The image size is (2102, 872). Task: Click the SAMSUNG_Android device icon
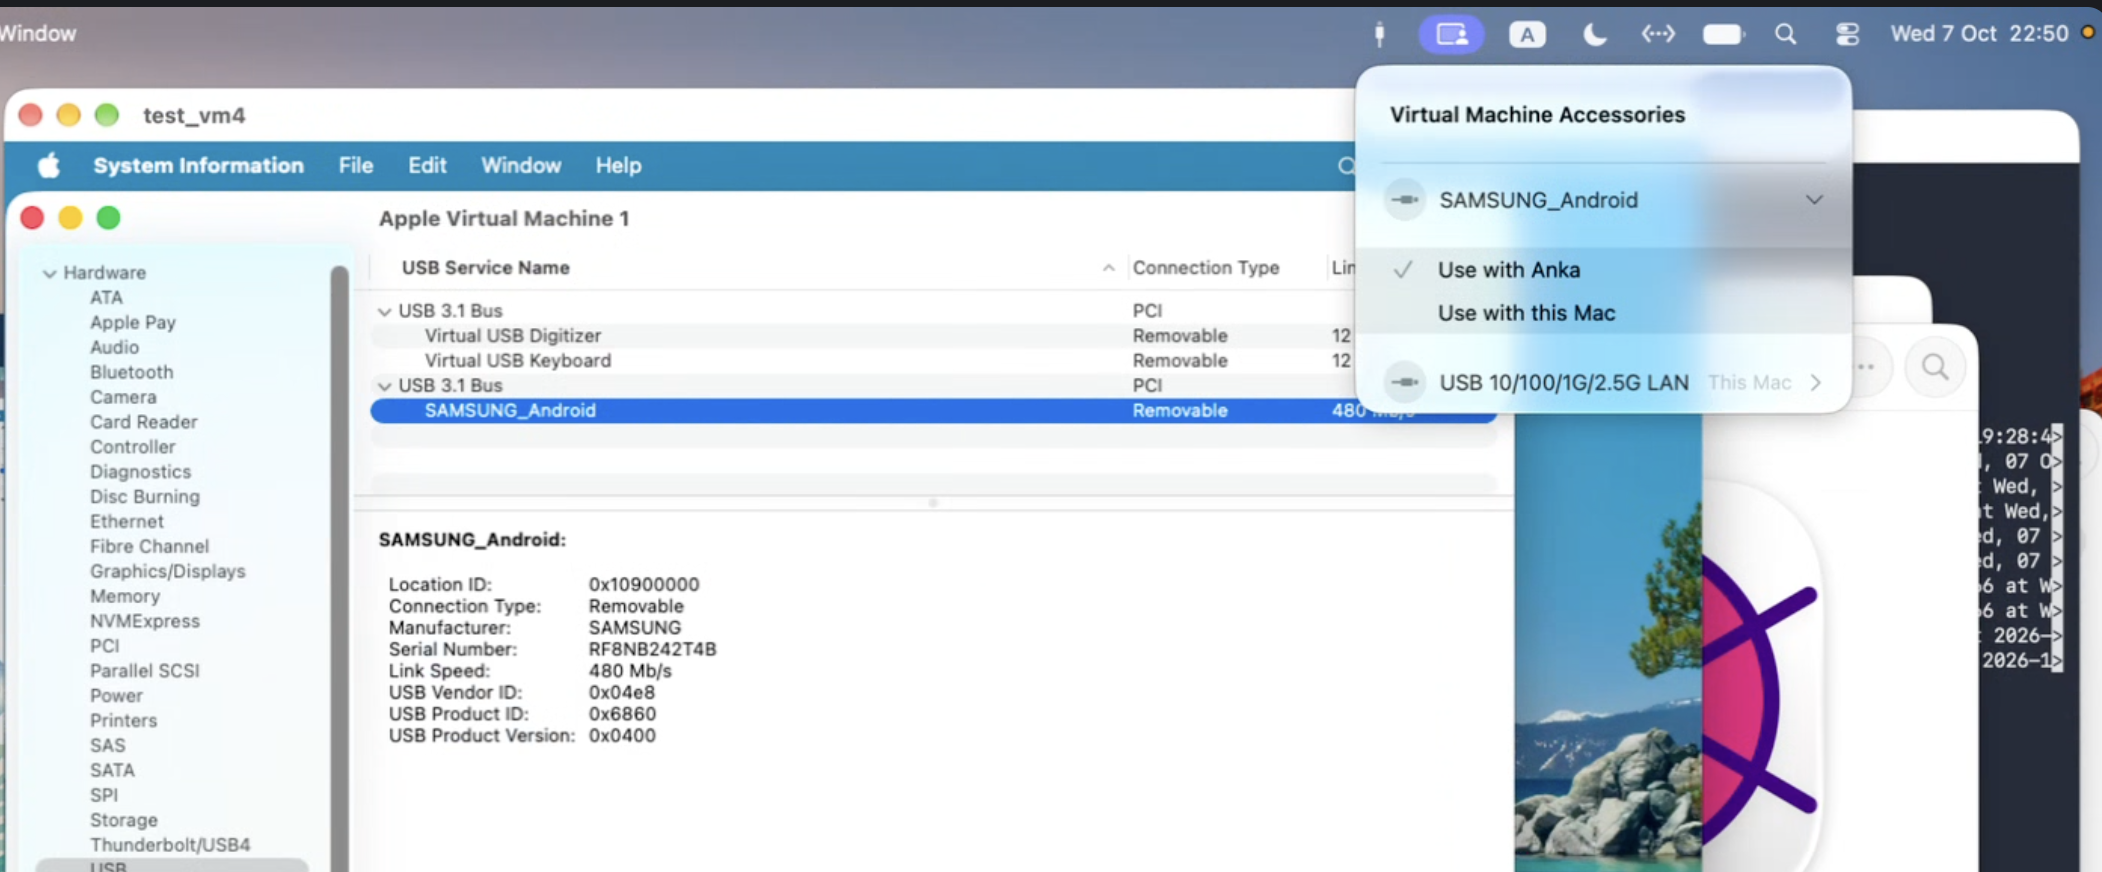[1405, 200]
